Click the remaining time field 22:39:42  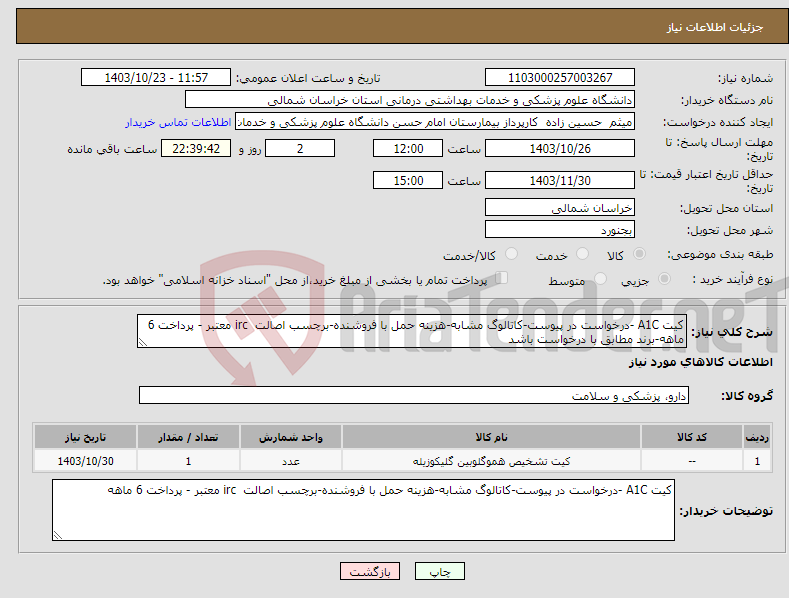click(x=196, y=148)
